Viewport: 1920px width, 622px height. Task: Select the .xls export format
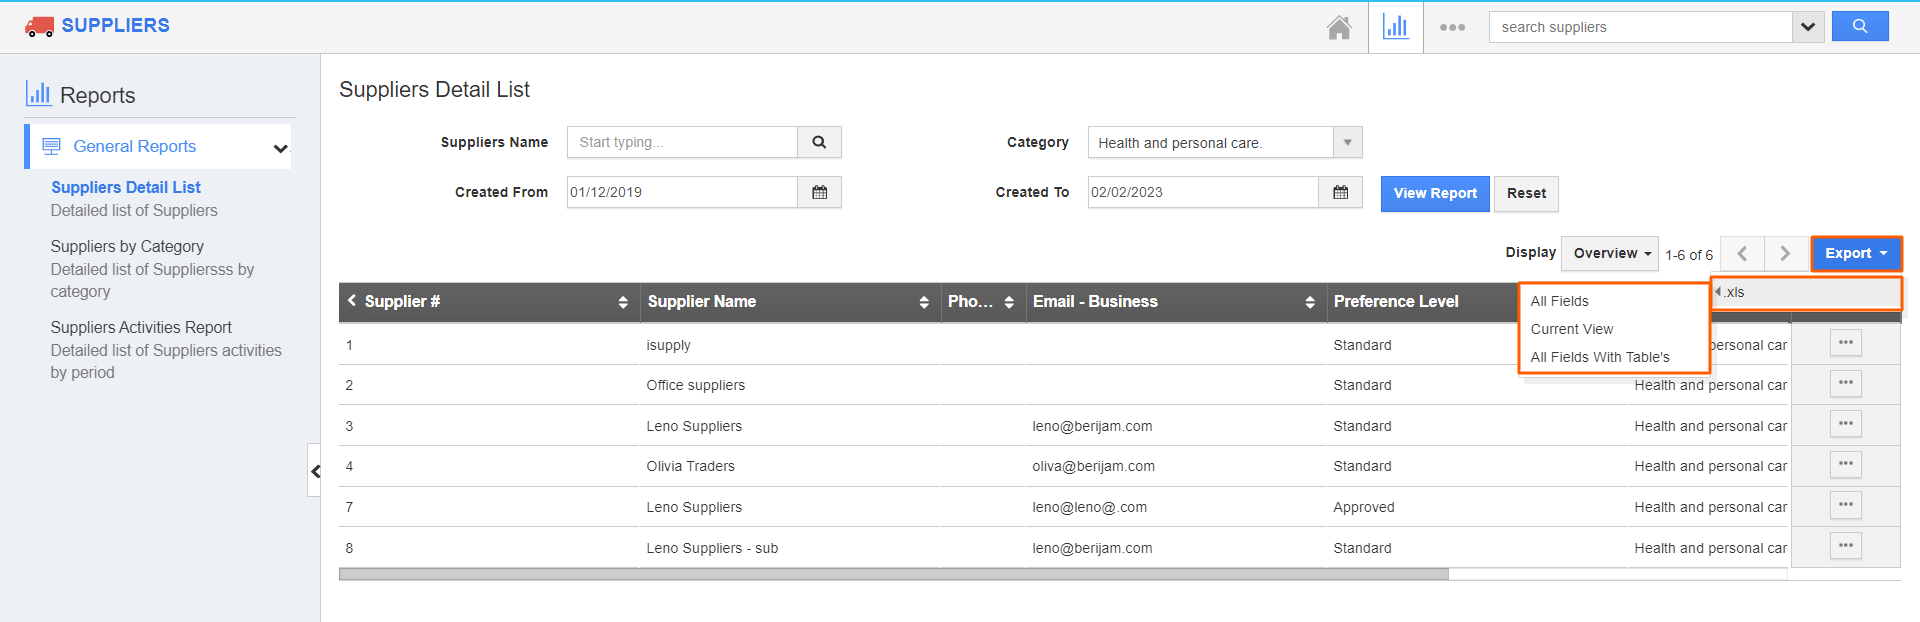(x=1806, y=292)
